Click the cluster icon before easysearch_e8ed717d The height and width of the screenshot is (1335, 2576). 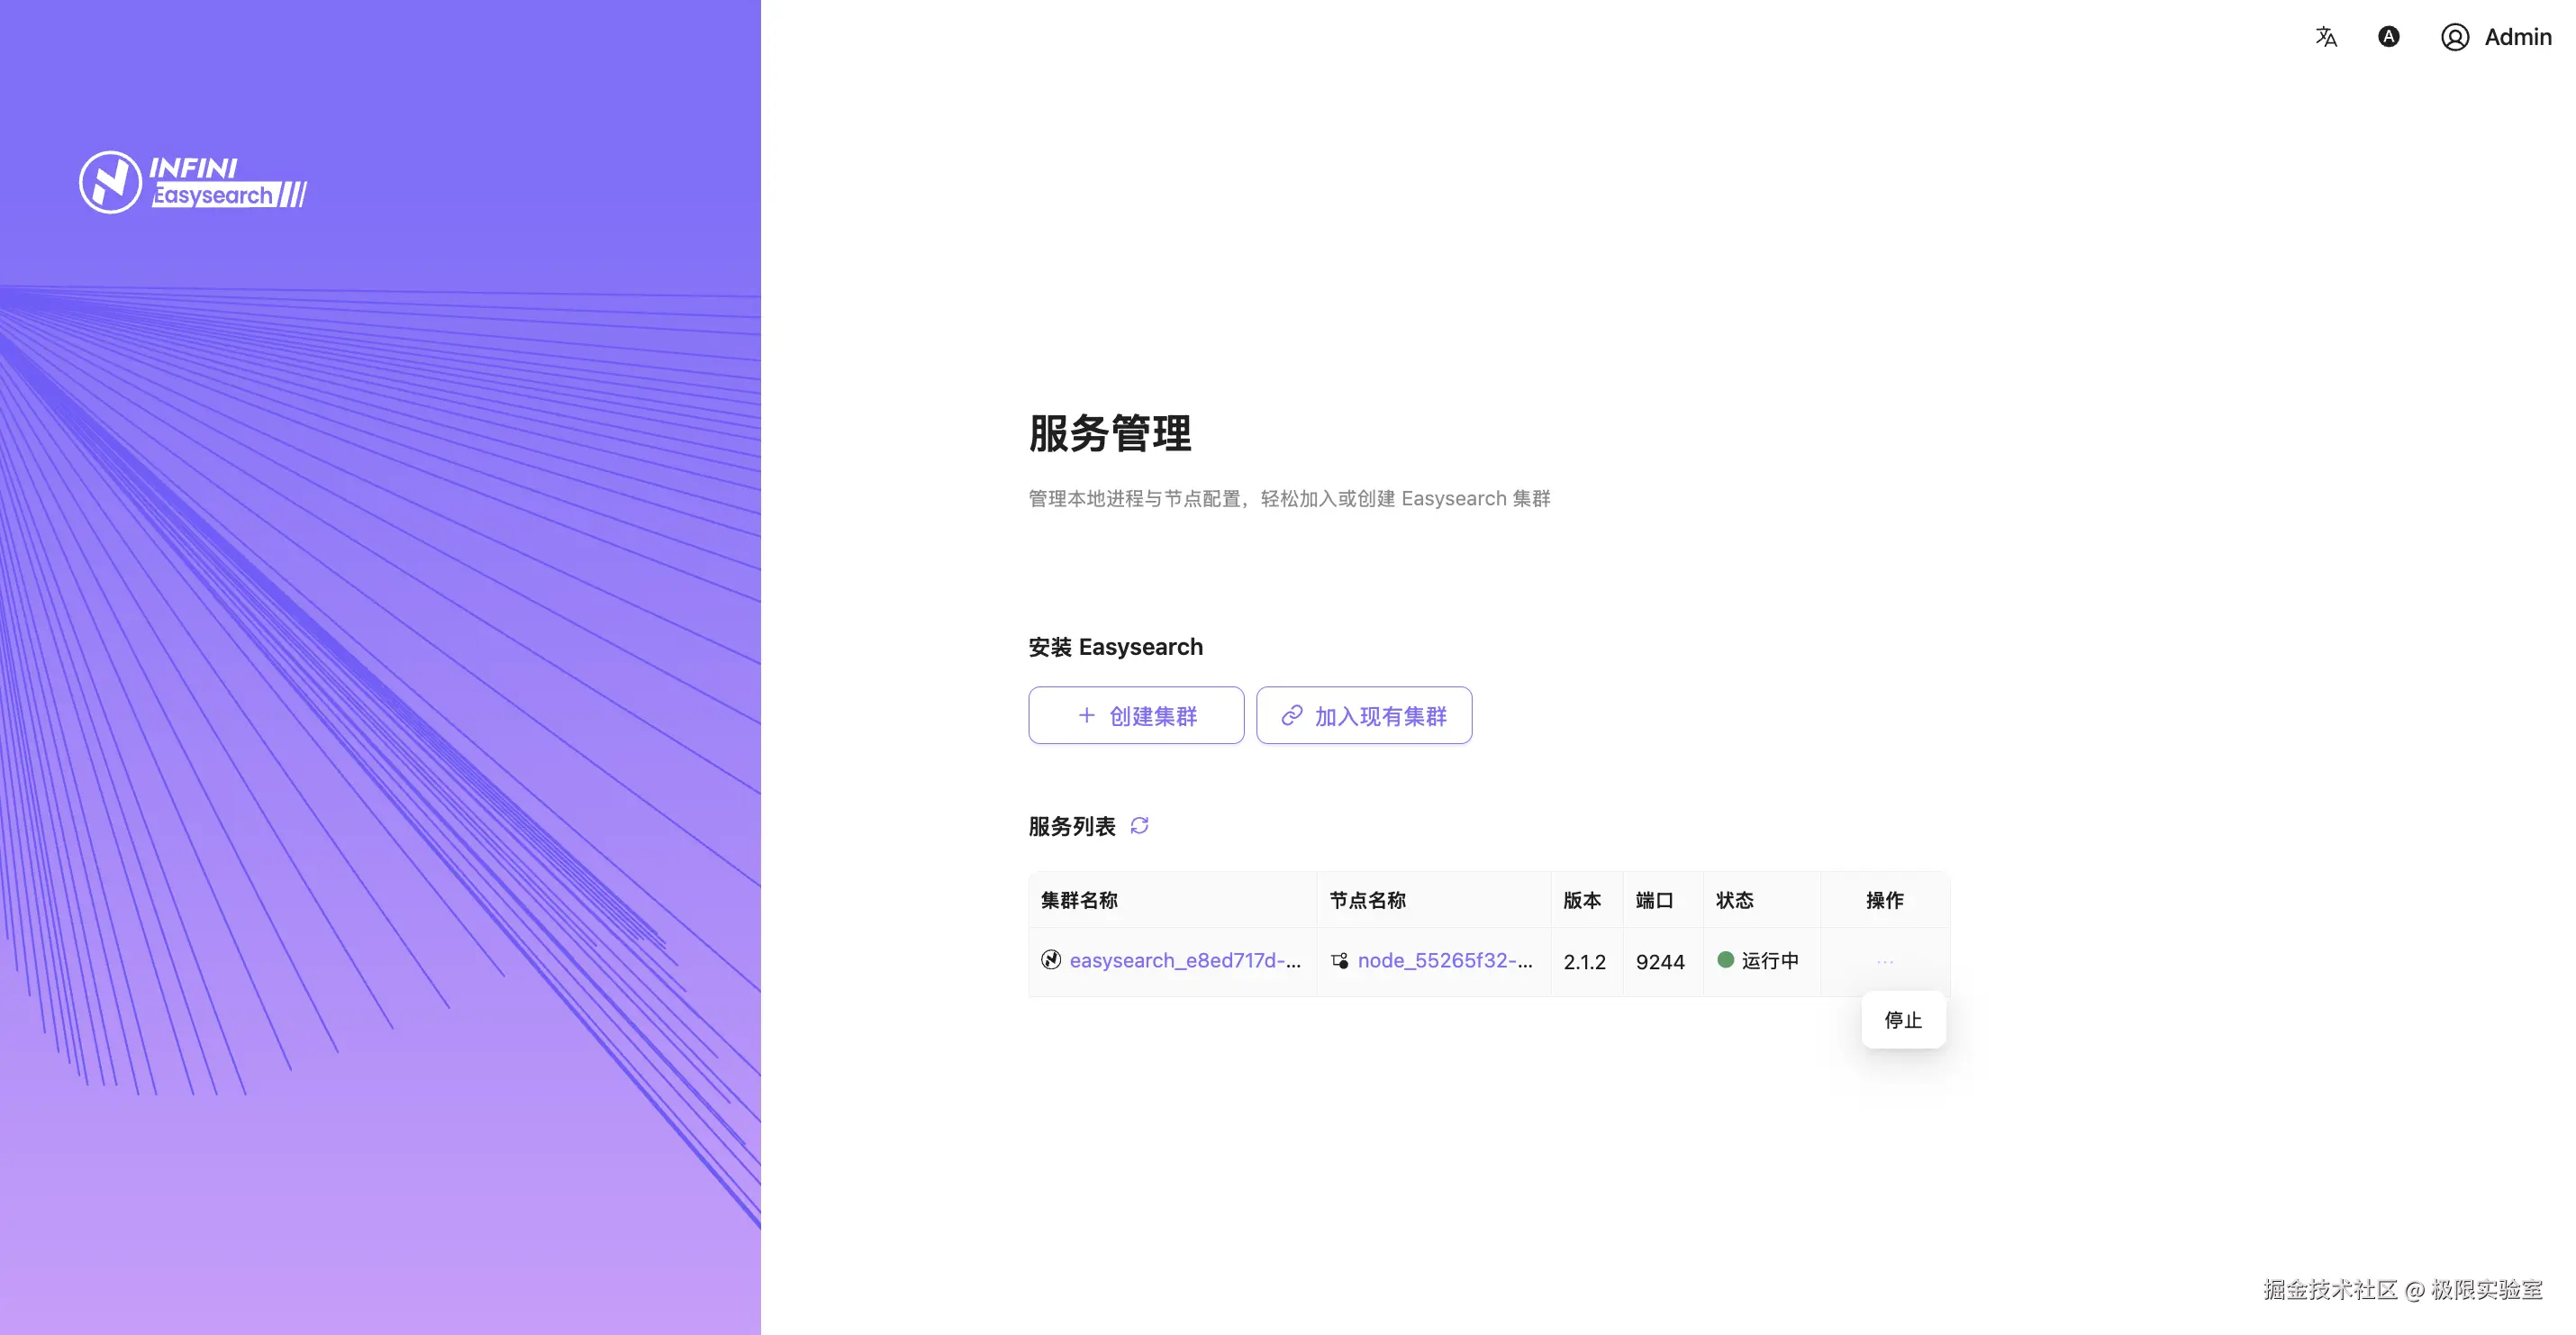point(1051,960)
